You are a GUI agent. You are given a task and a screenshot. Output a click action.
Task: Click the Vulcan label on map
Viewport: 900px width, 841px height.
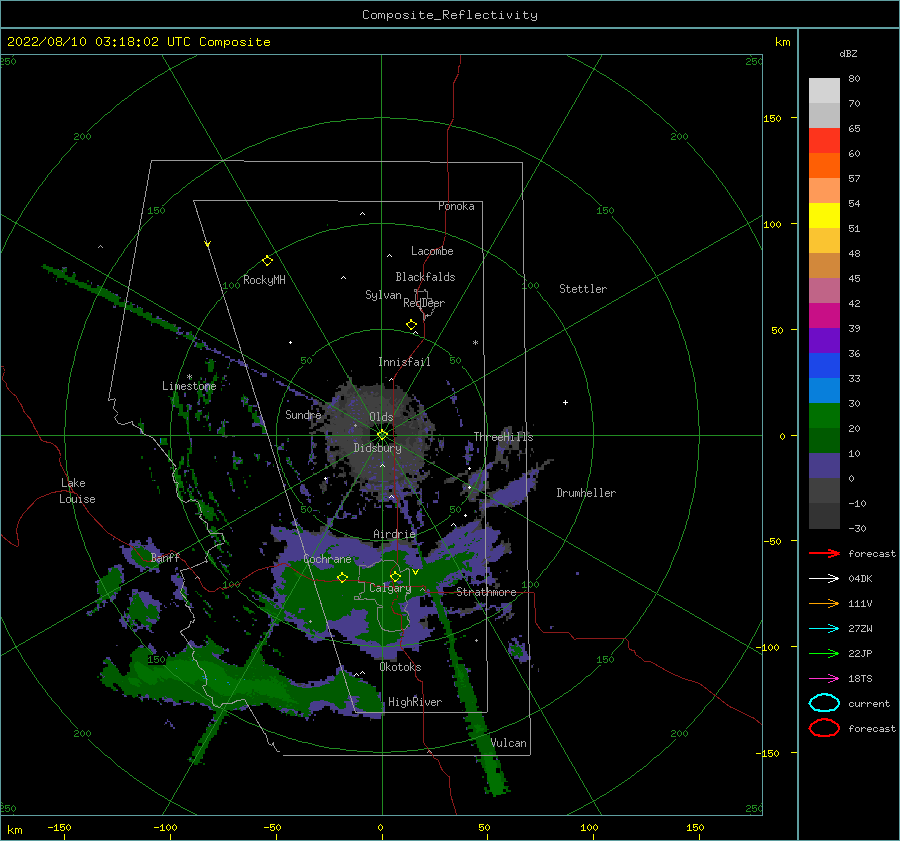pyautogui.click(x=508, y=743)
